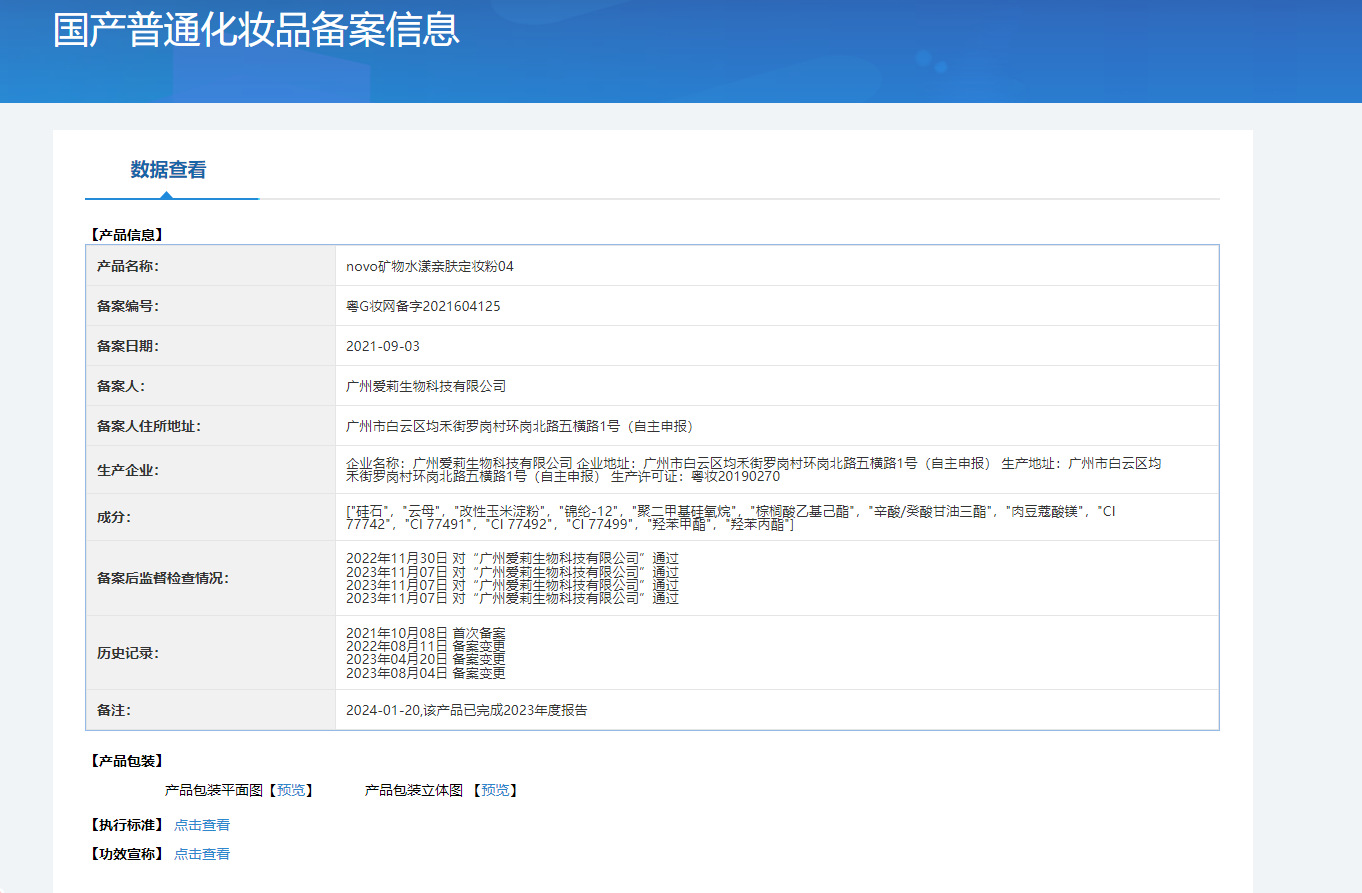Select the 2022年11月30日 inspection entry
The width and height of the screenshot is (1362, 893).
click(512, 558)
